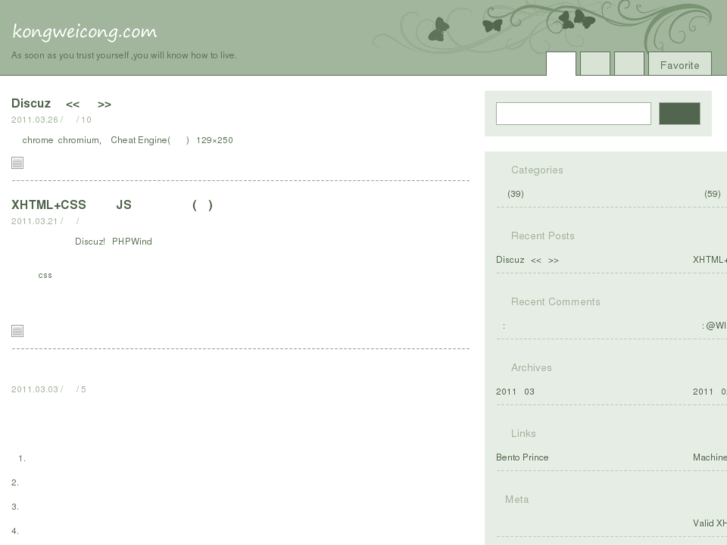The image size is (727, 545).
Task: Select the blank tab beside Favorite
Action: [x=629, y=64]
